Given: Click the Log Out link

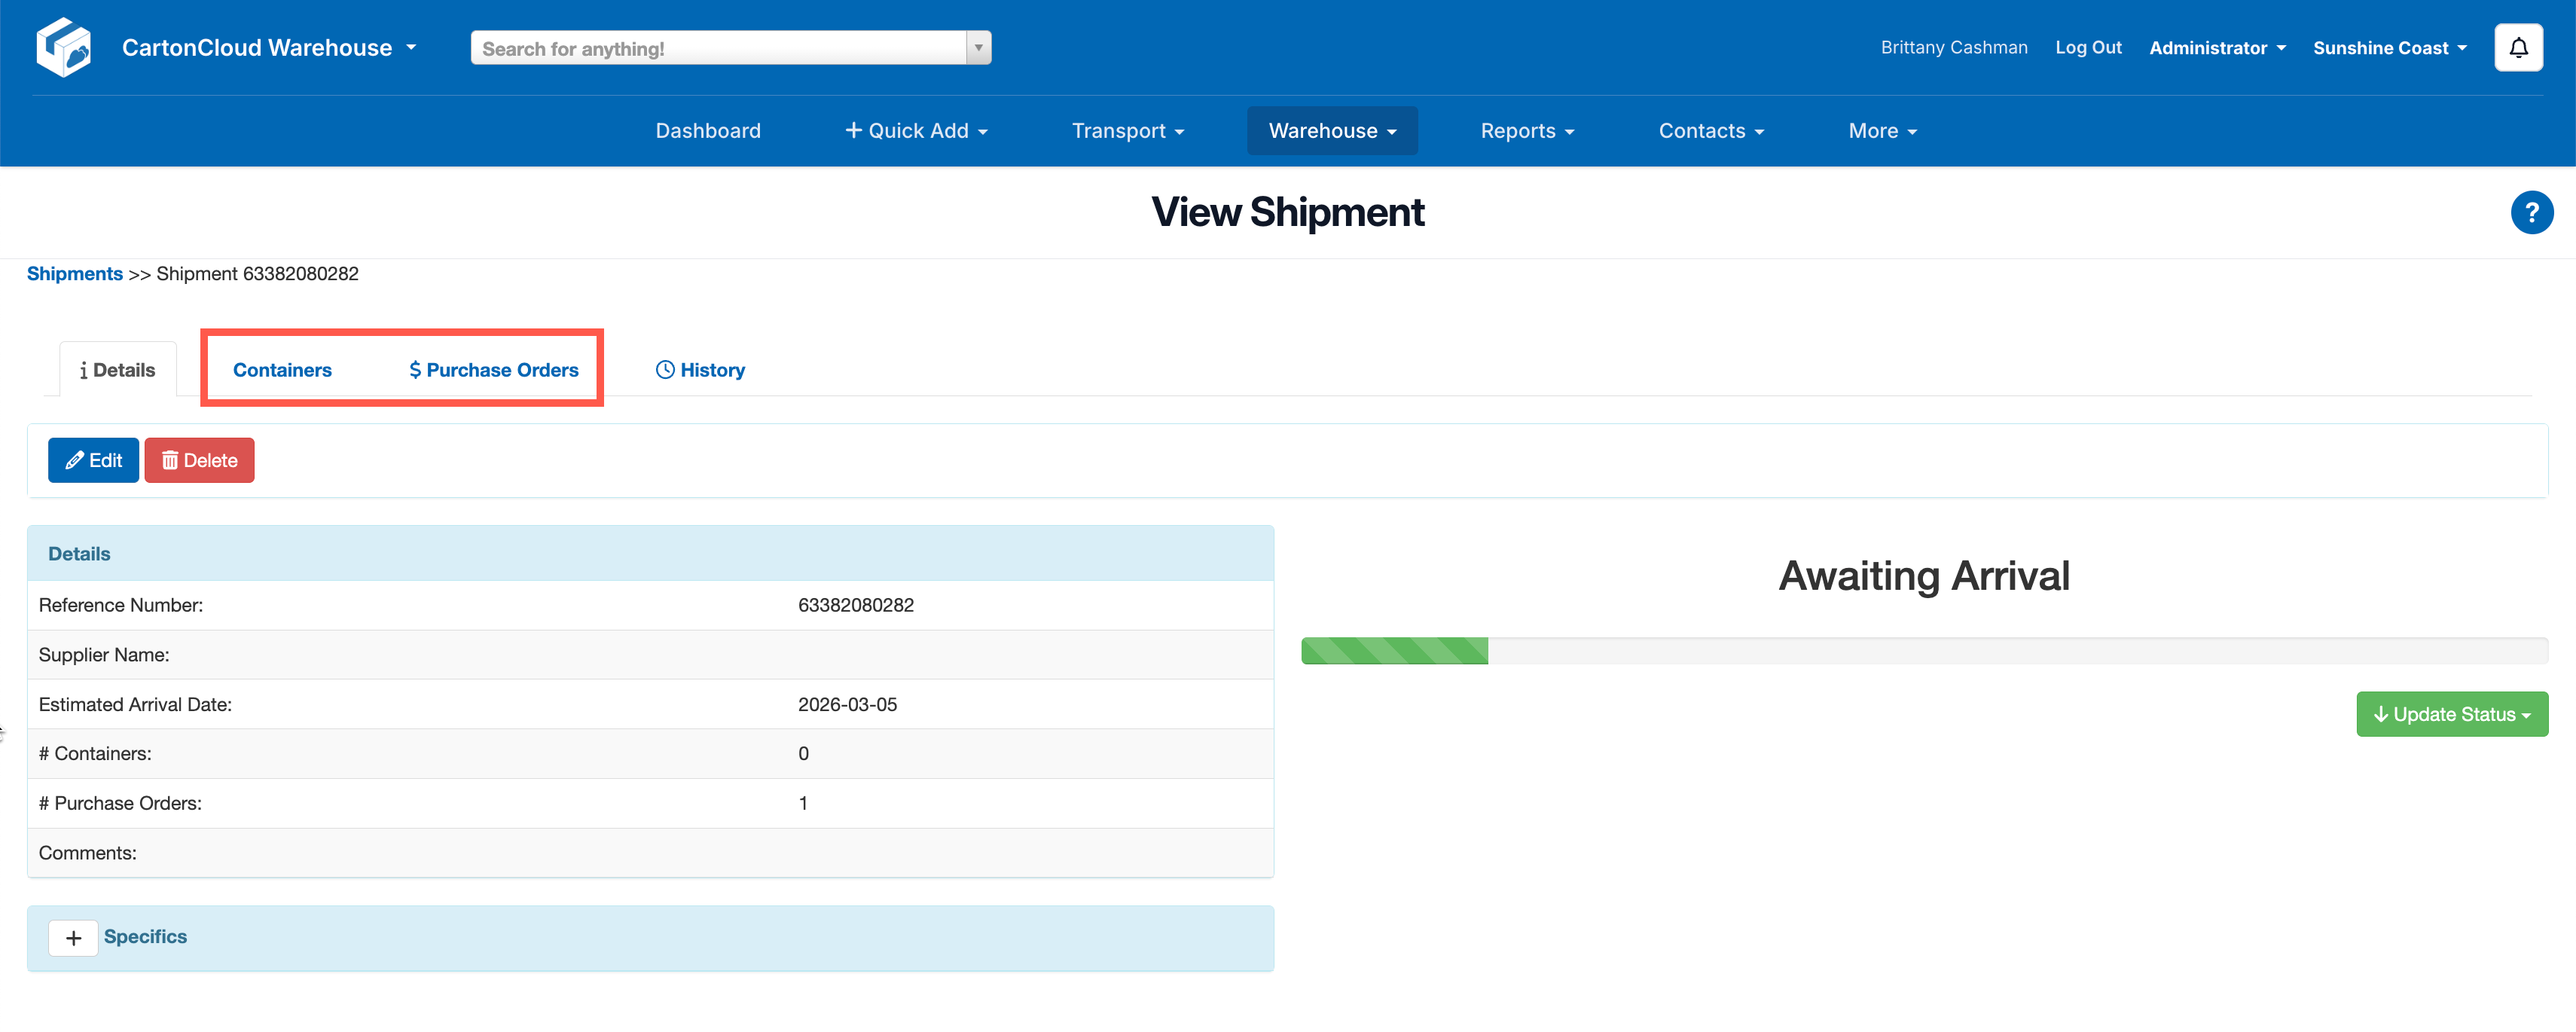Looking at the screenshot, I should [x=2087, y=47].
